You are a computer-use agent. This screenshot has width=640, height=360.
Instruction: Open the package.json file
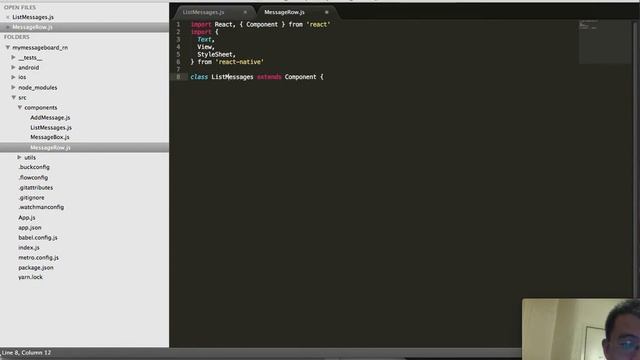(x=36, y=267)
